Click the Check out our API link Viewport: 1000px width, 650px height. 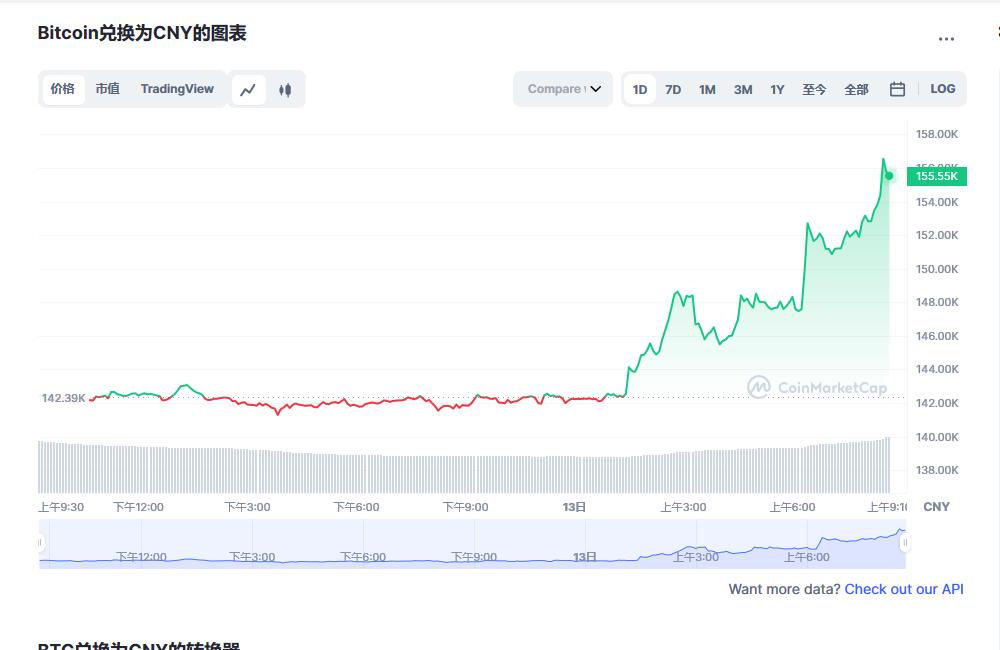[903, 589]
